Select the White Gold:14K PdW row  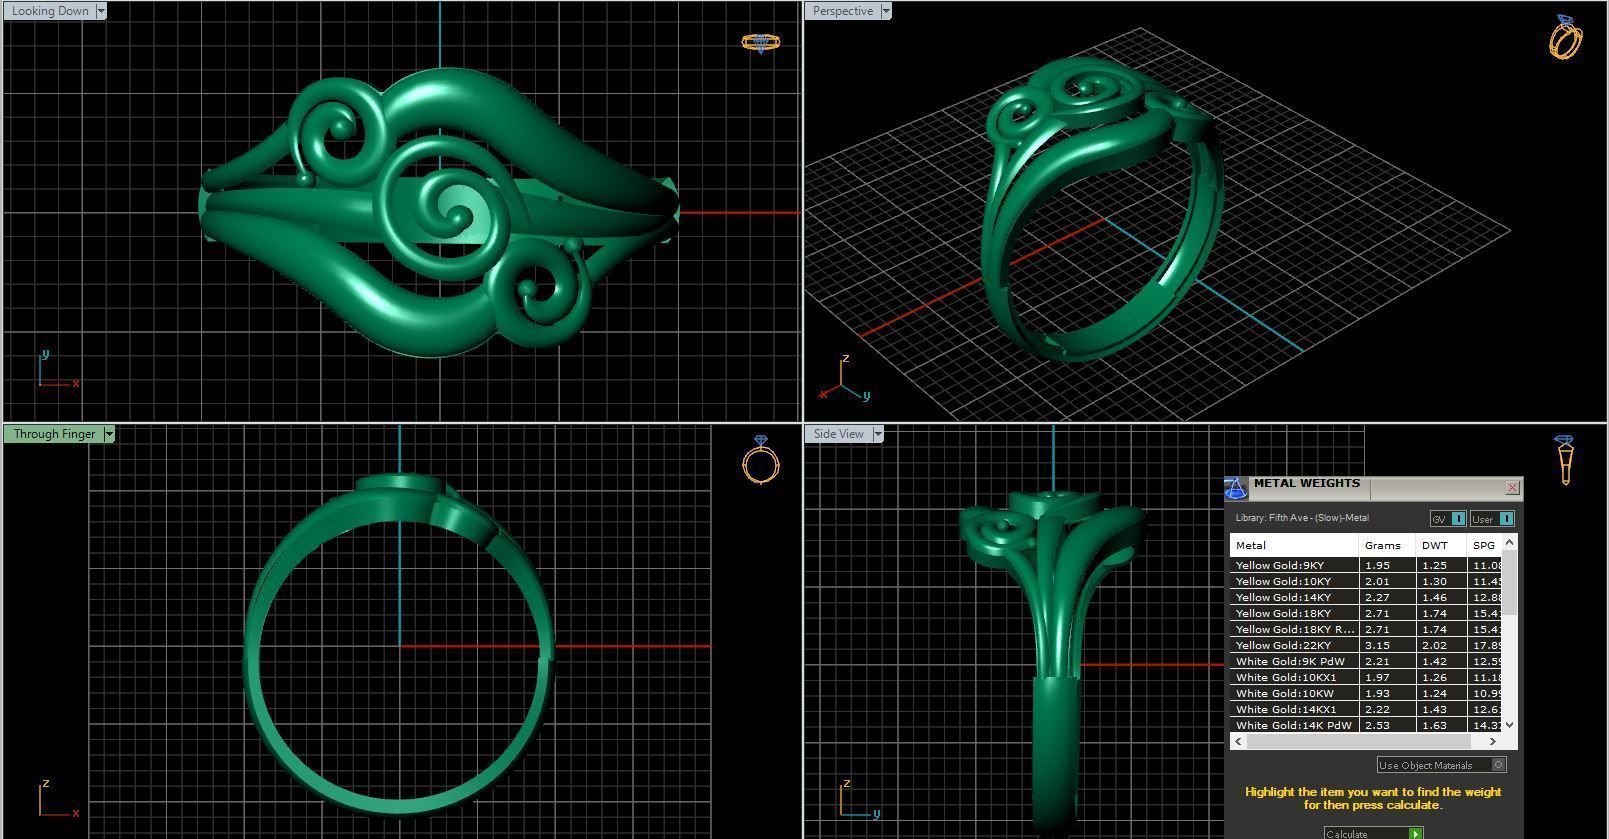point(1366,725)
